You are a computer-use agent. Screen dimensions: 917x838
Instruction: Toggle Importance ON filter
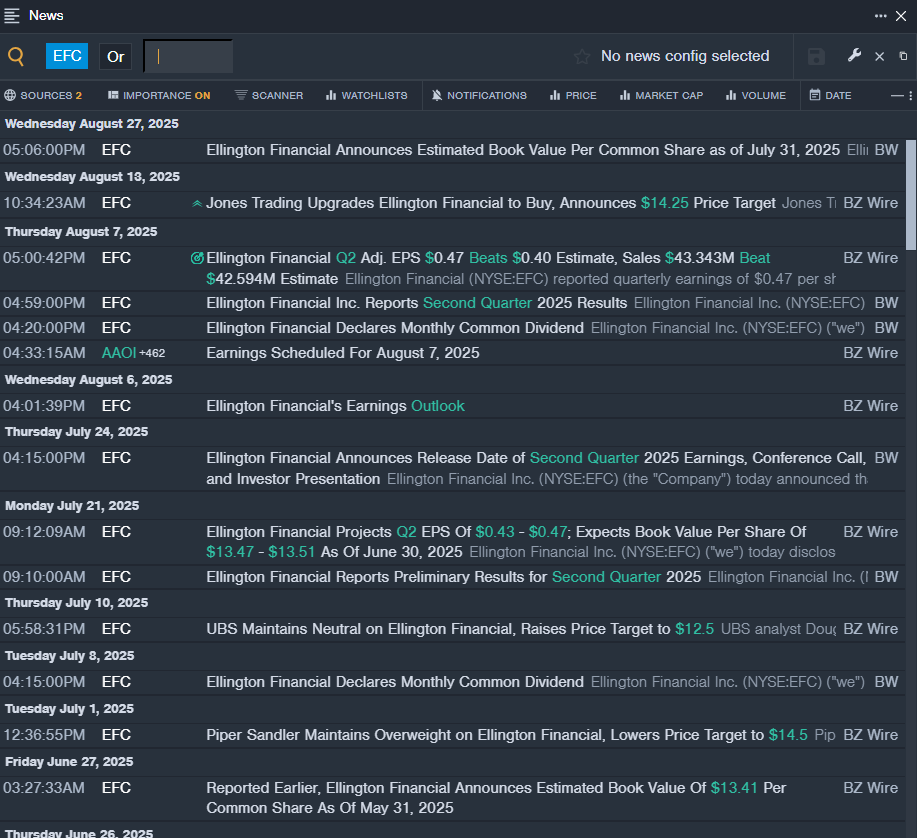click(159, 95)
